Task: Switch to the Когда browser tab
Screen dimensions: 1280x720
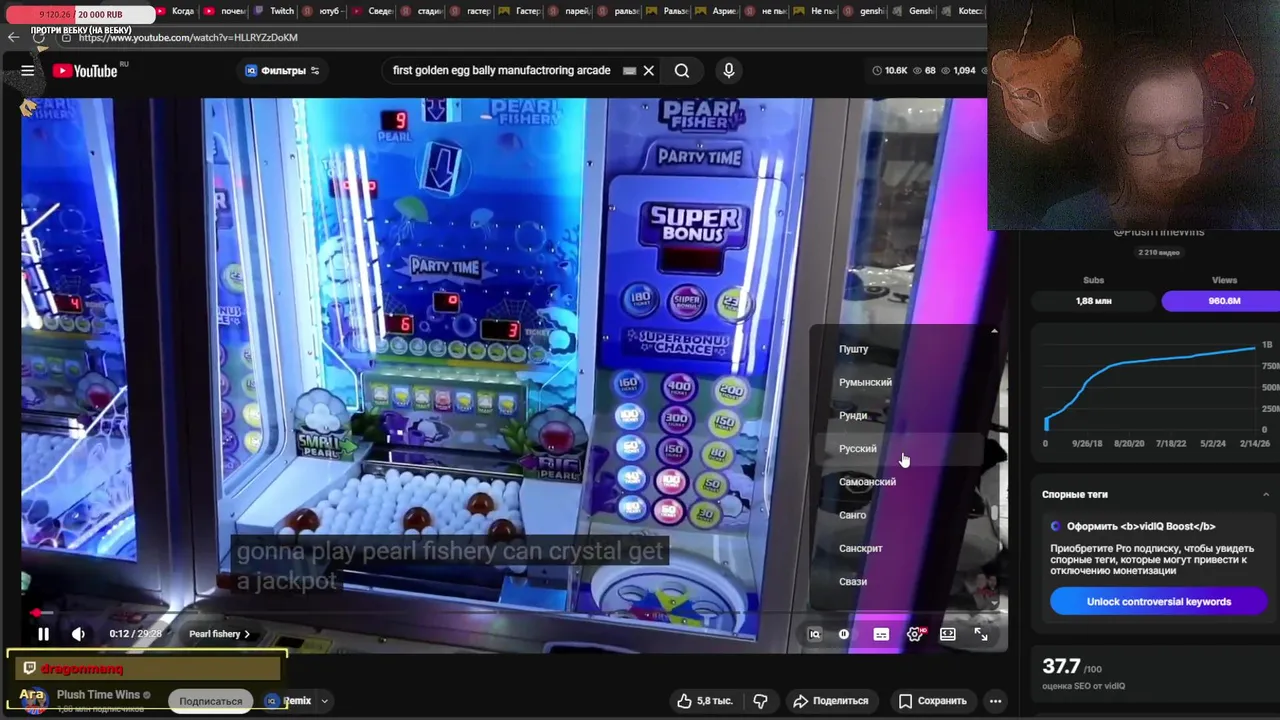Action: (176, 11)
